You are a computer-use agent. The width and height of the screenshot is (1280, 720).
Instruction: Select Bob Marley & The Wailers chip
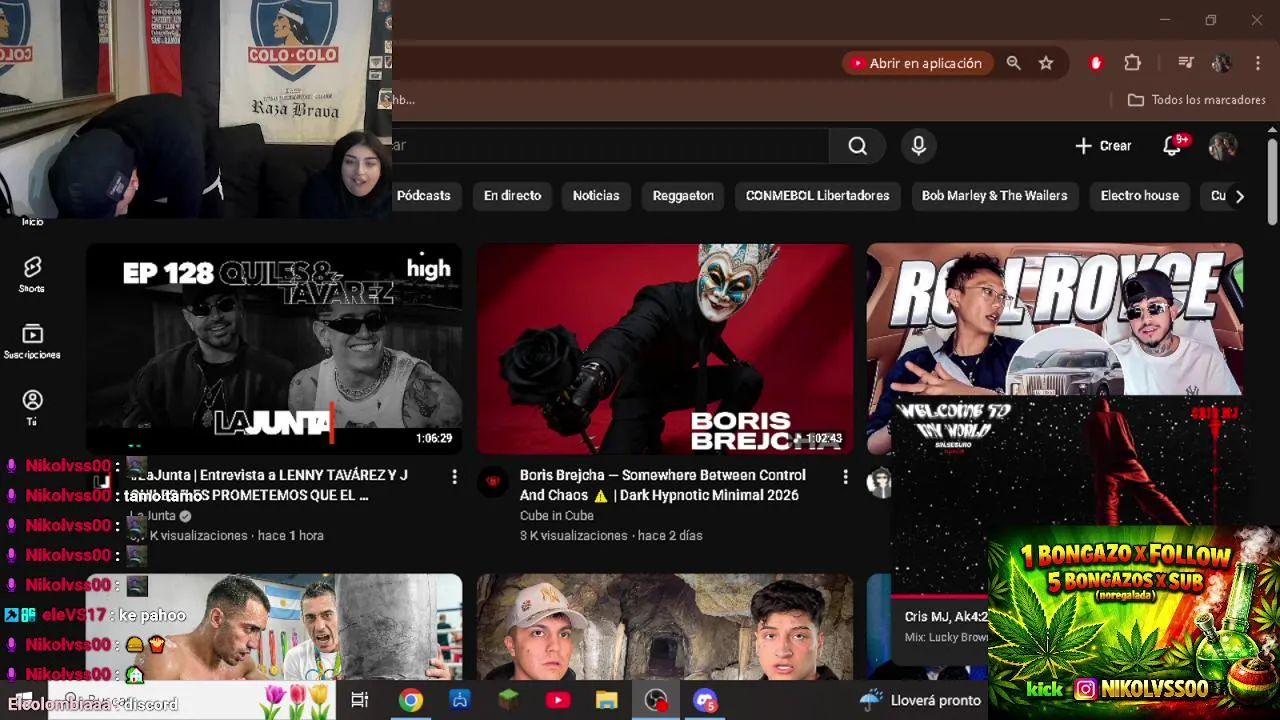994,196
